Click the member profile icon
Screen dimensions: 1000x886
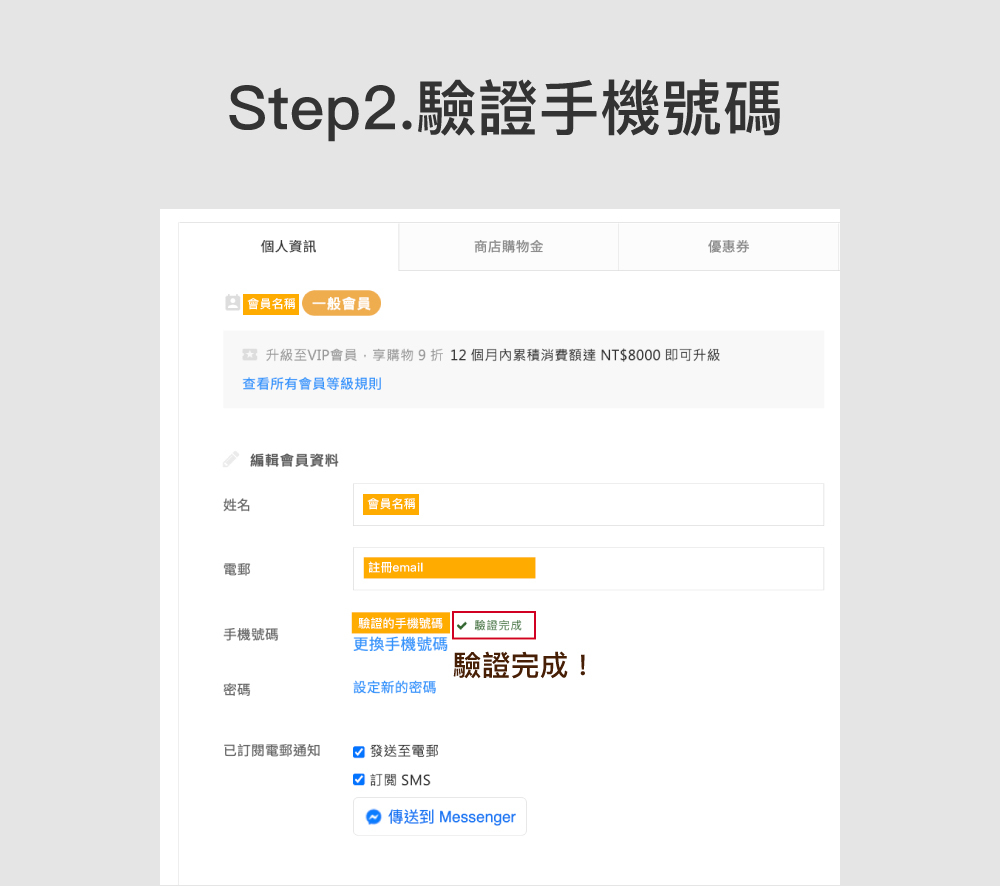(x=232, y=303)
